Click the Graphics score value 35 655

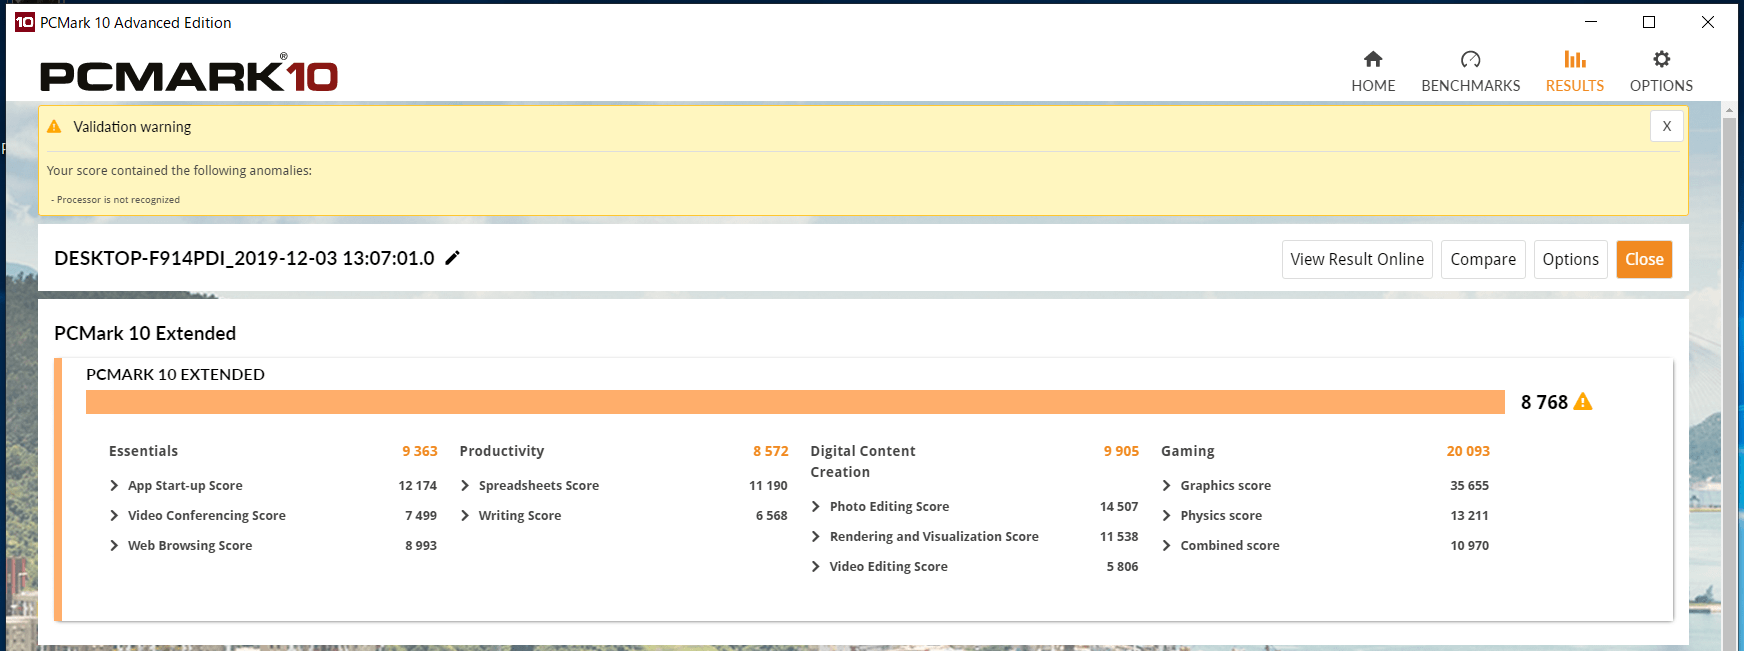(x=1470, y=486)
